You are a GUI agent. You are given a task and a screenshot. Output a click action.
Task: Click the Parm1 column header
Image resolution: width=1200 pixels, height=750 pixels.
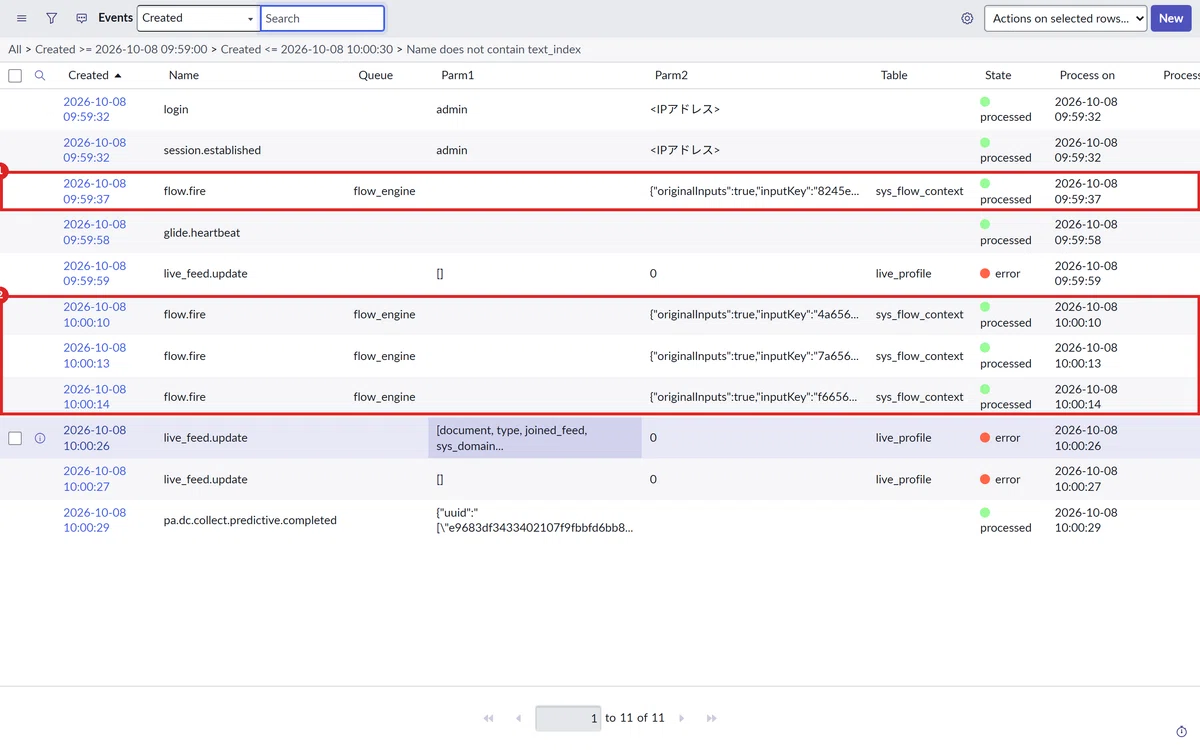458,75
